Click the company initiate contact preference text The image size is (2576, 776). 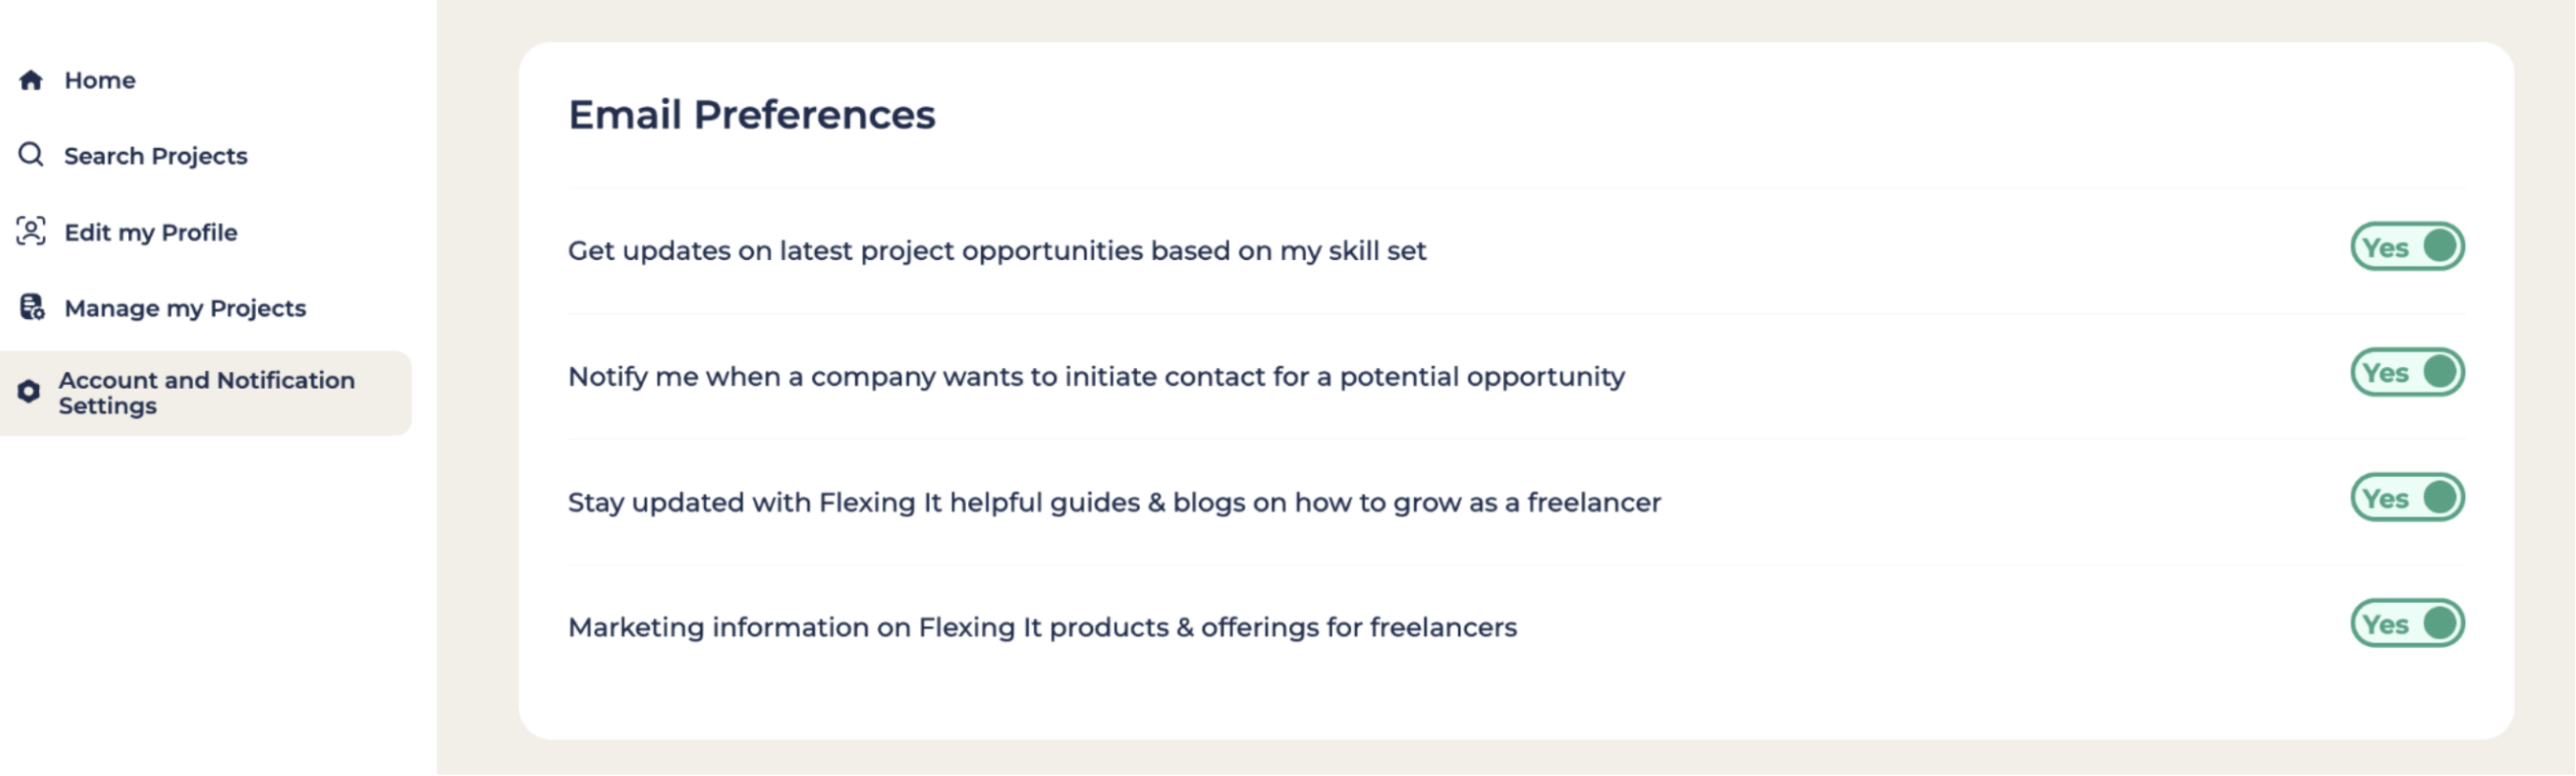pos(1096,377)
